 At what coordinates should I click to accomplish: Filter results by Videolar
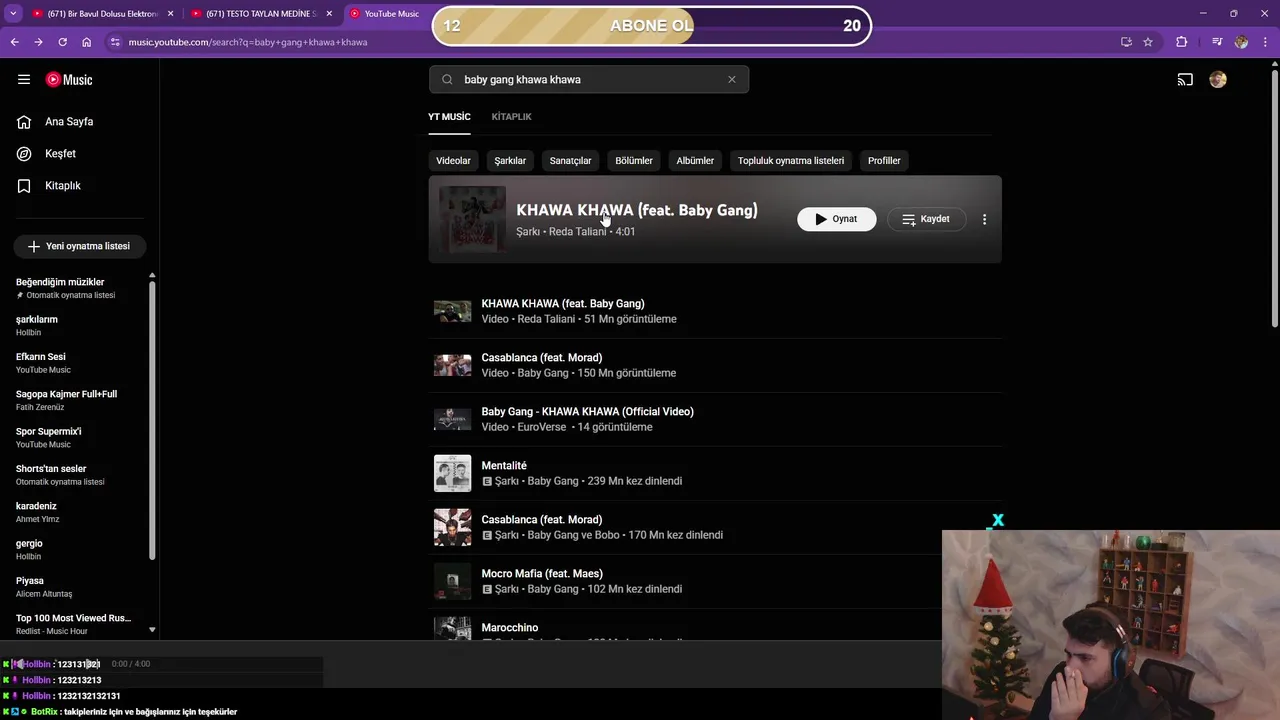453,161
